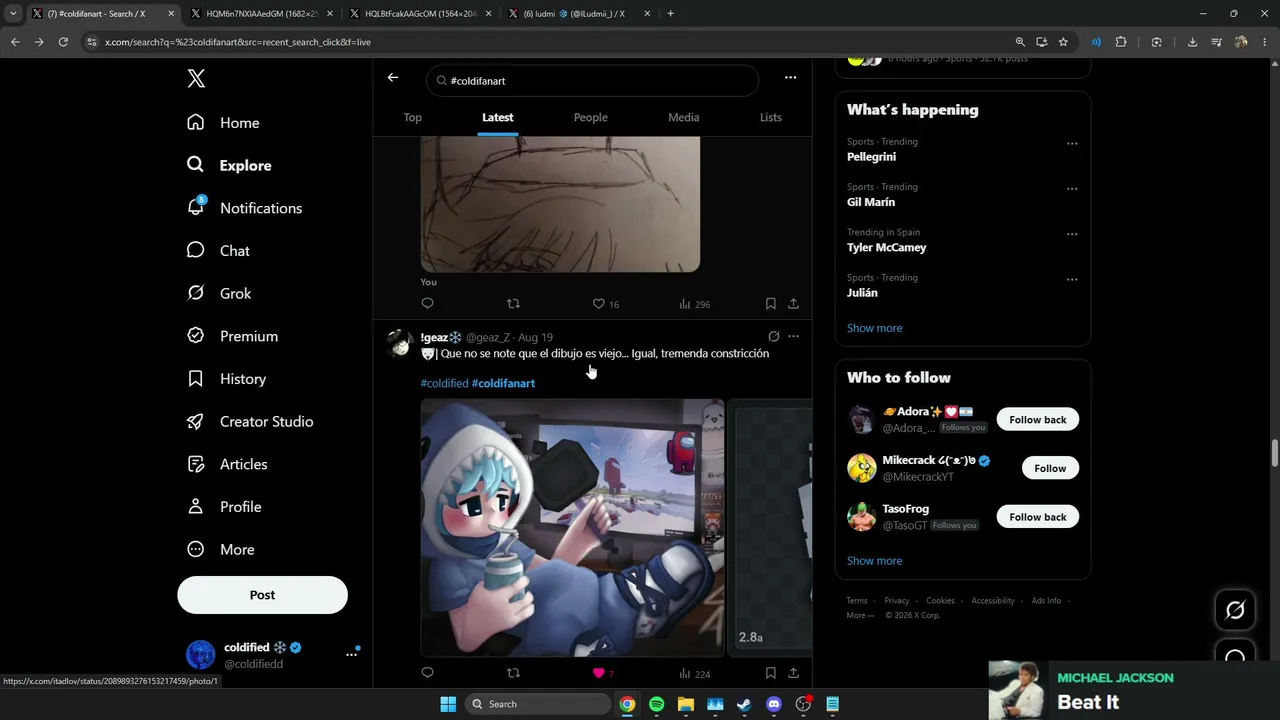This screenshot has height=720, width=1280.
Task: Bookmark the !geaz post
Action: pos(770,674)
